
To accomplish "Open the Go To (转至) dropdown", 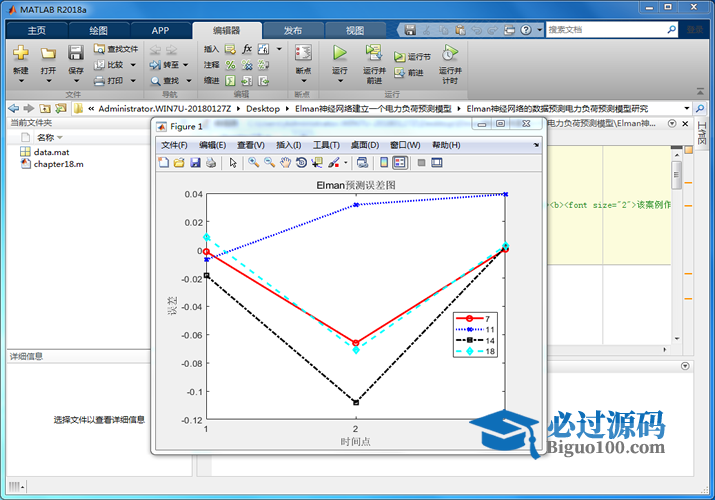I will 186,65.
